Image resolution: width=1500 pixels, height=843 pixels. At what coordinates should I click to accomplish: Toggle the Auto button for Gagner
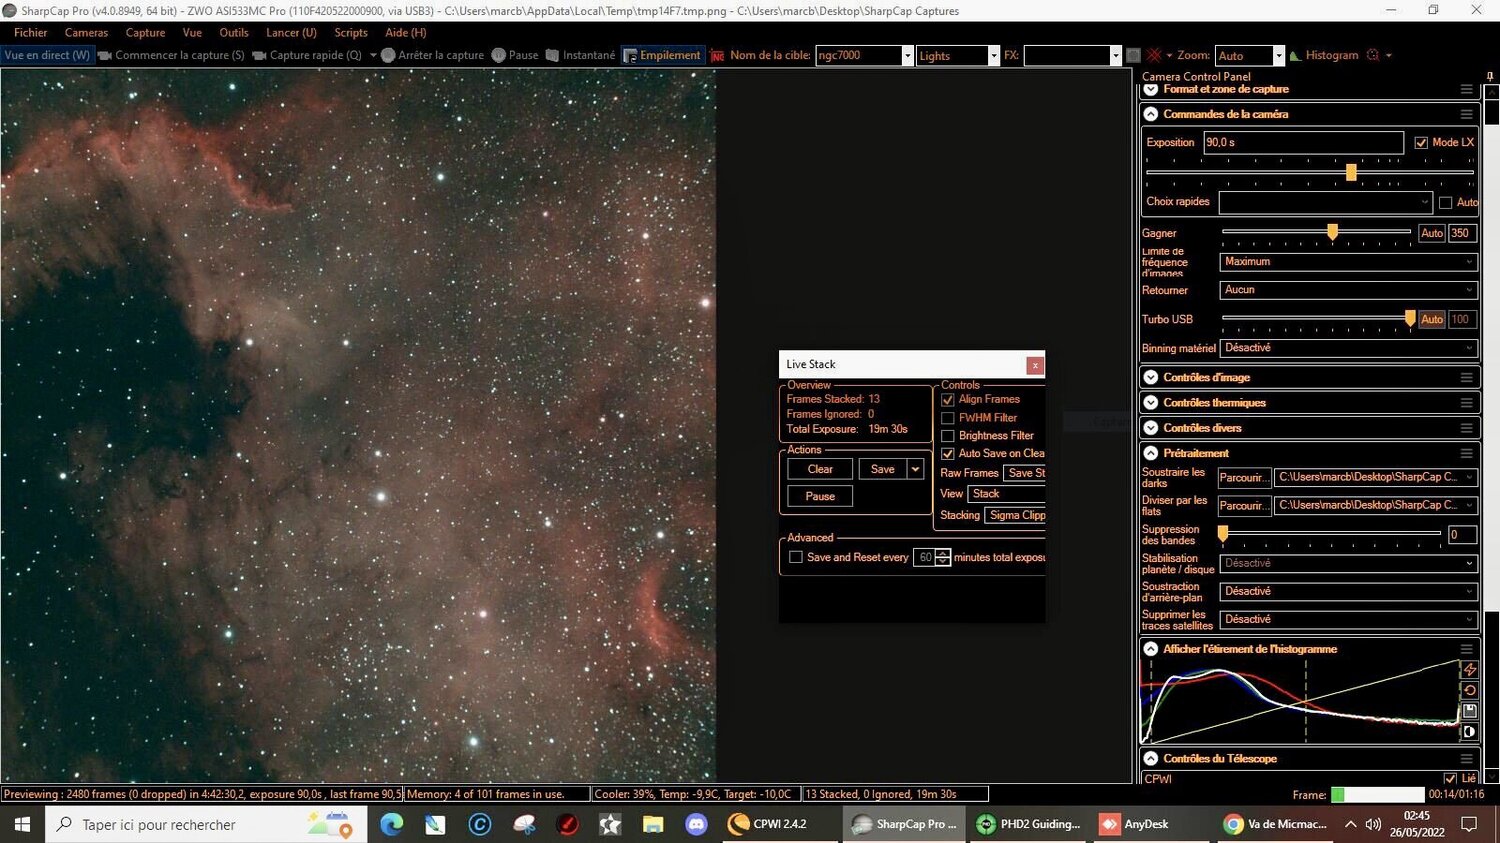tap(1432, 233)
